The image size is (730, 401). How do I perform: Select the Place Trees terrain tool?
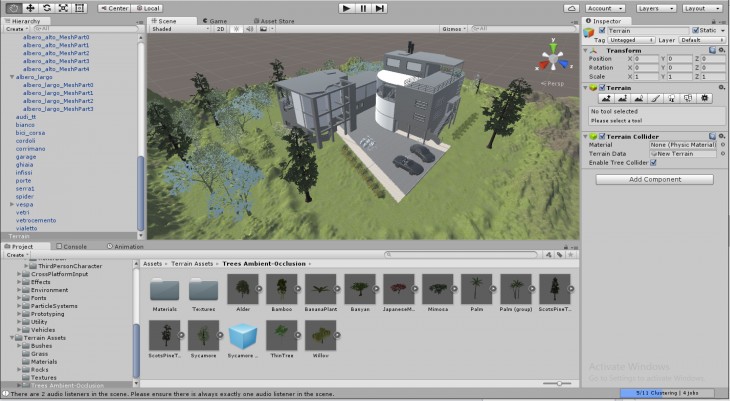click(672, 98)
